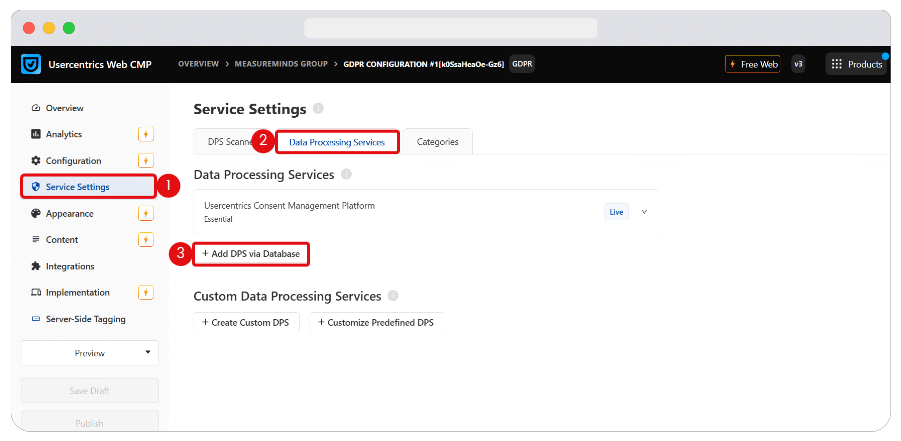Click lightning upgrade badge next to Implementation
The width and height of the screenshot is (901, 441).
point(146,293)
